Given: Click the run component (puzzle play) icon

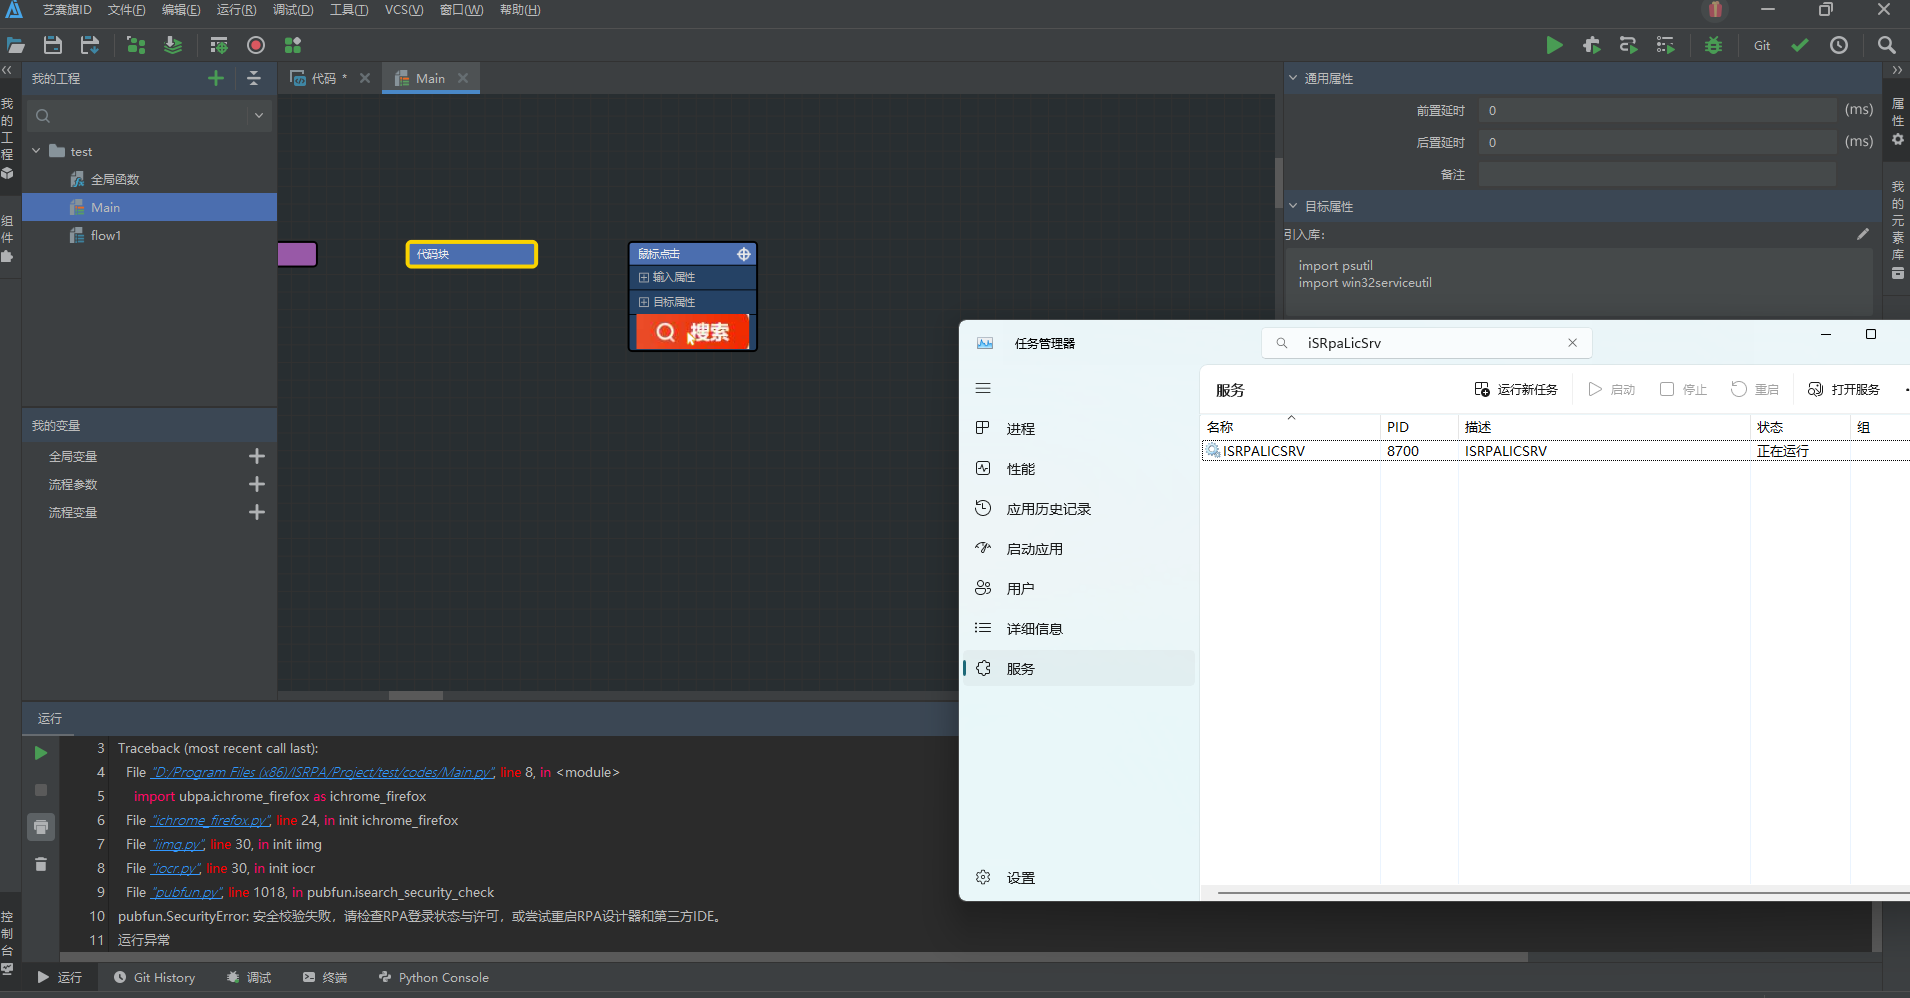Looking at the screenshot, I should pyautogui.click(x=1592, y=45).
